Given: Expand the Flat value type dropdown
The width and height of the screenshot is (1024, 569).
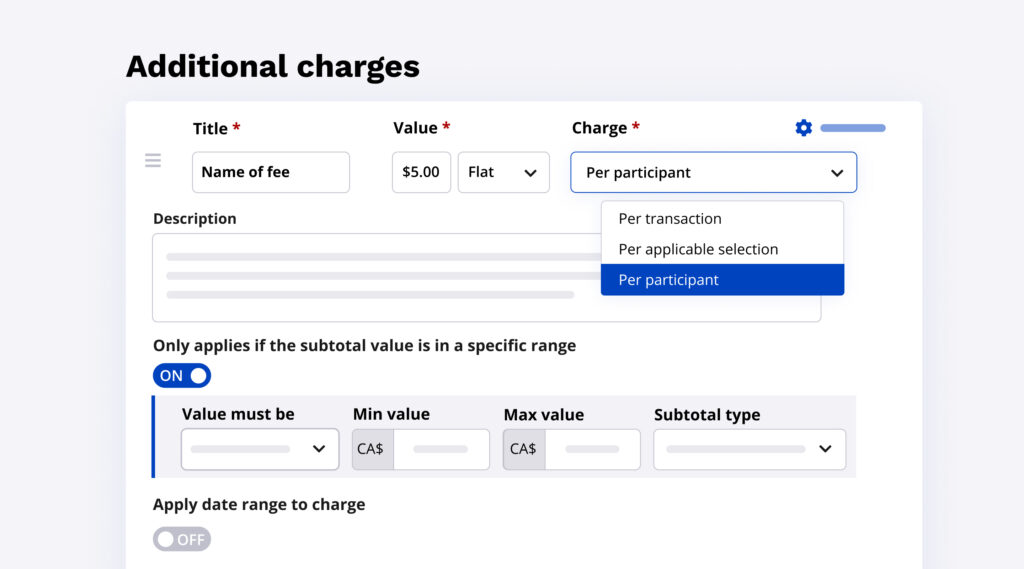Looking at the screenshot, I should [503, 172].
